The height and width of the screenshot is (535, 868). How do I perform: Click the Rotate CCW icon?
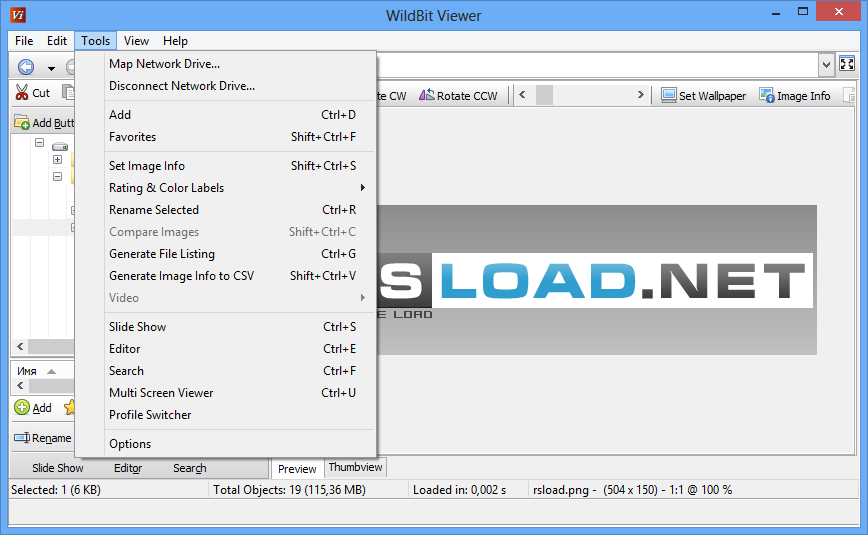(426, 95)
